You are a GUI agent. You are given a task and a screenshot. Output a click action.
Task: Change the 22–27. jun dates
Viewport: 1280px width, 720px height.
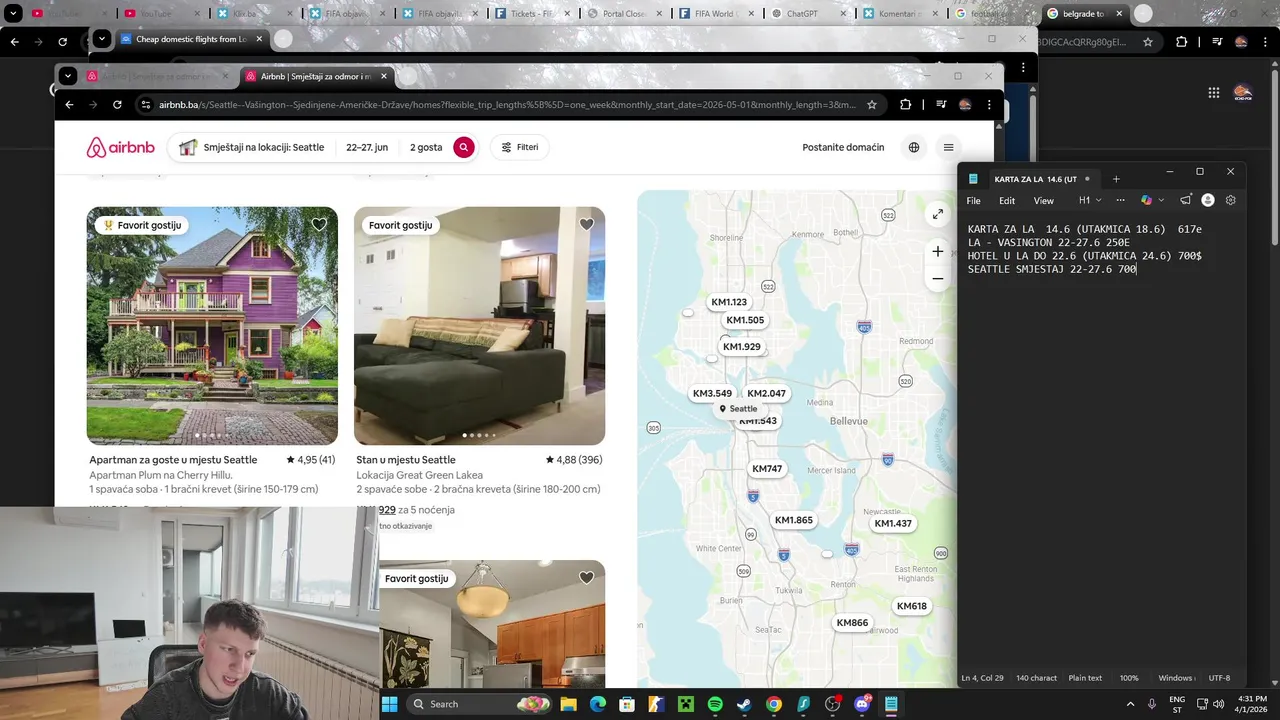pos(367,147)
